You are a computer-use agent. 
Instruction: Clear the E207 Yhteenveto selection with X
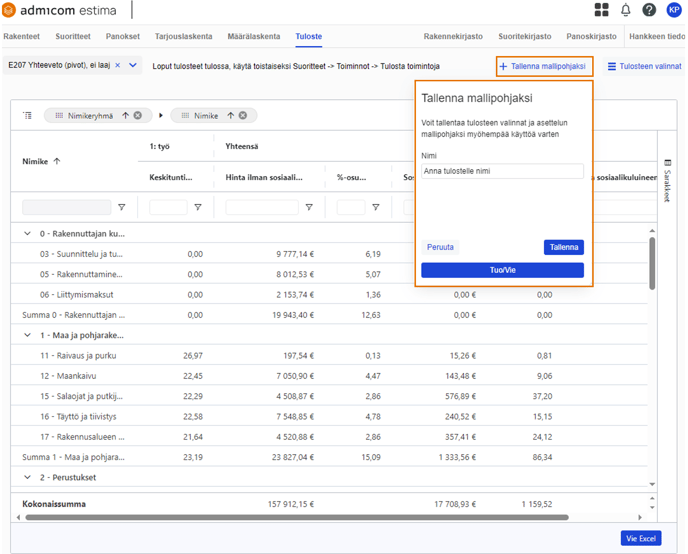click(118, 65)
